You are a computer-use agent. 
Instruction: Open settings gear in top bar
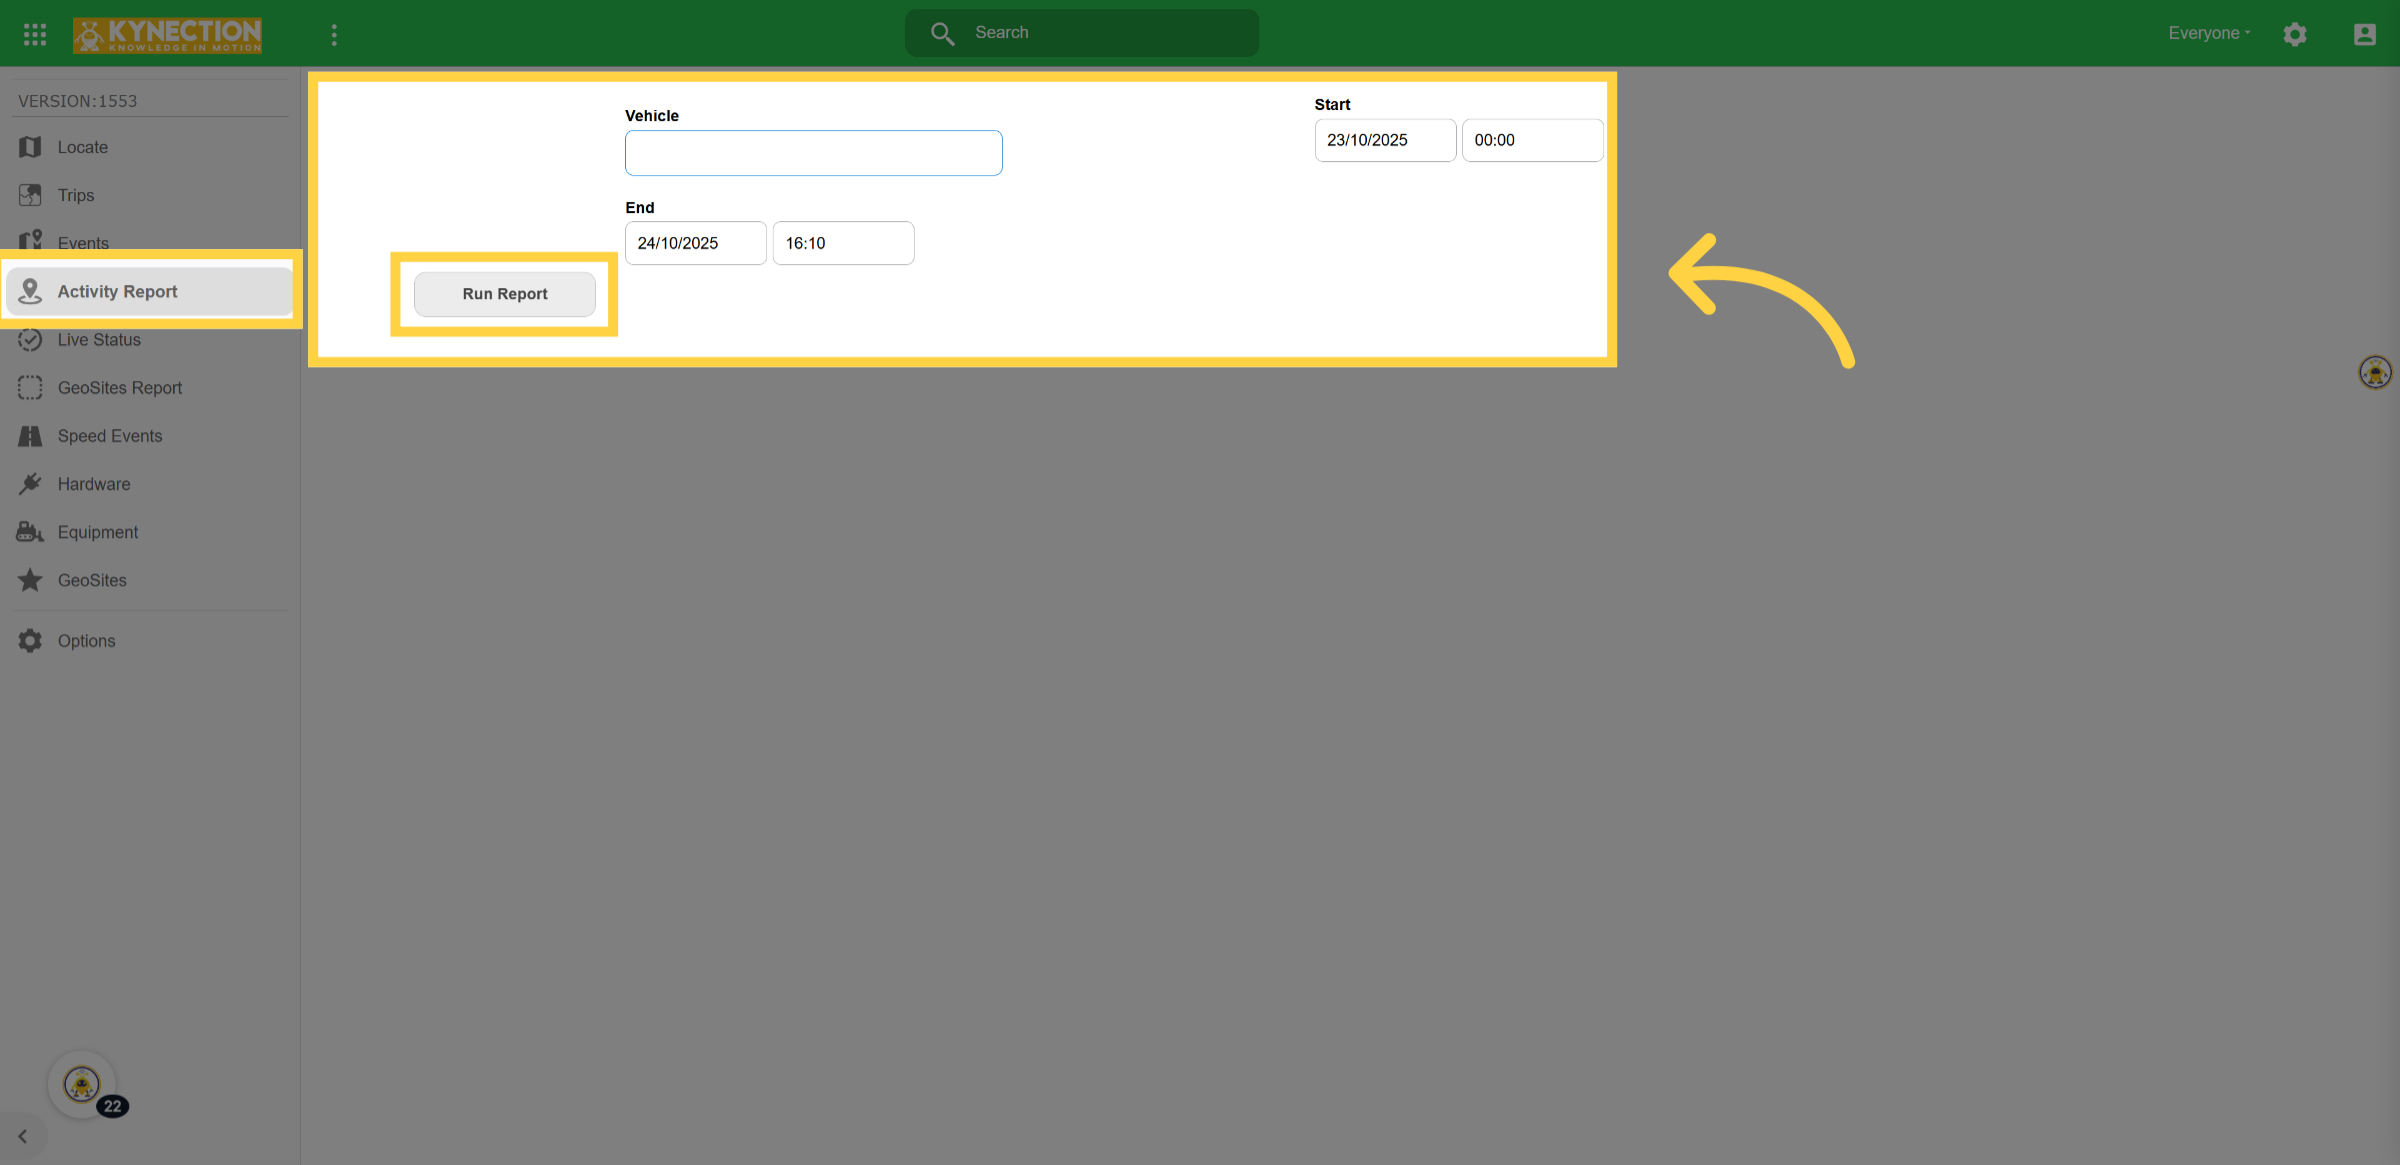(x=2295, y=34)
